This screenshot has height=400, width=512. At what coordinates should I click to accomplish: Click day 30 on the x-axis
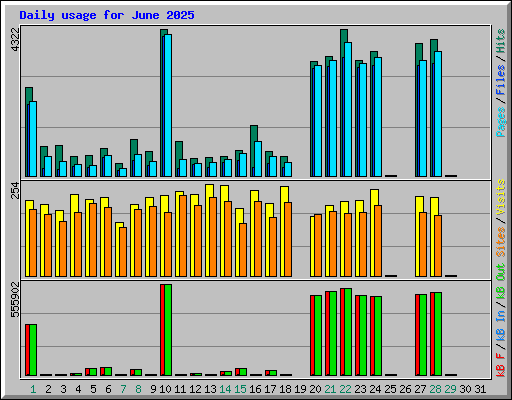click(x=465, y=389)
